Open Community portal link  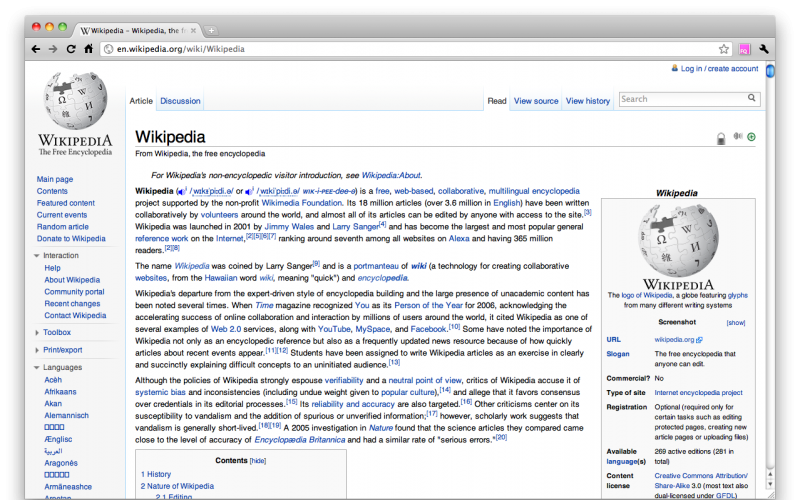[74, 292]
